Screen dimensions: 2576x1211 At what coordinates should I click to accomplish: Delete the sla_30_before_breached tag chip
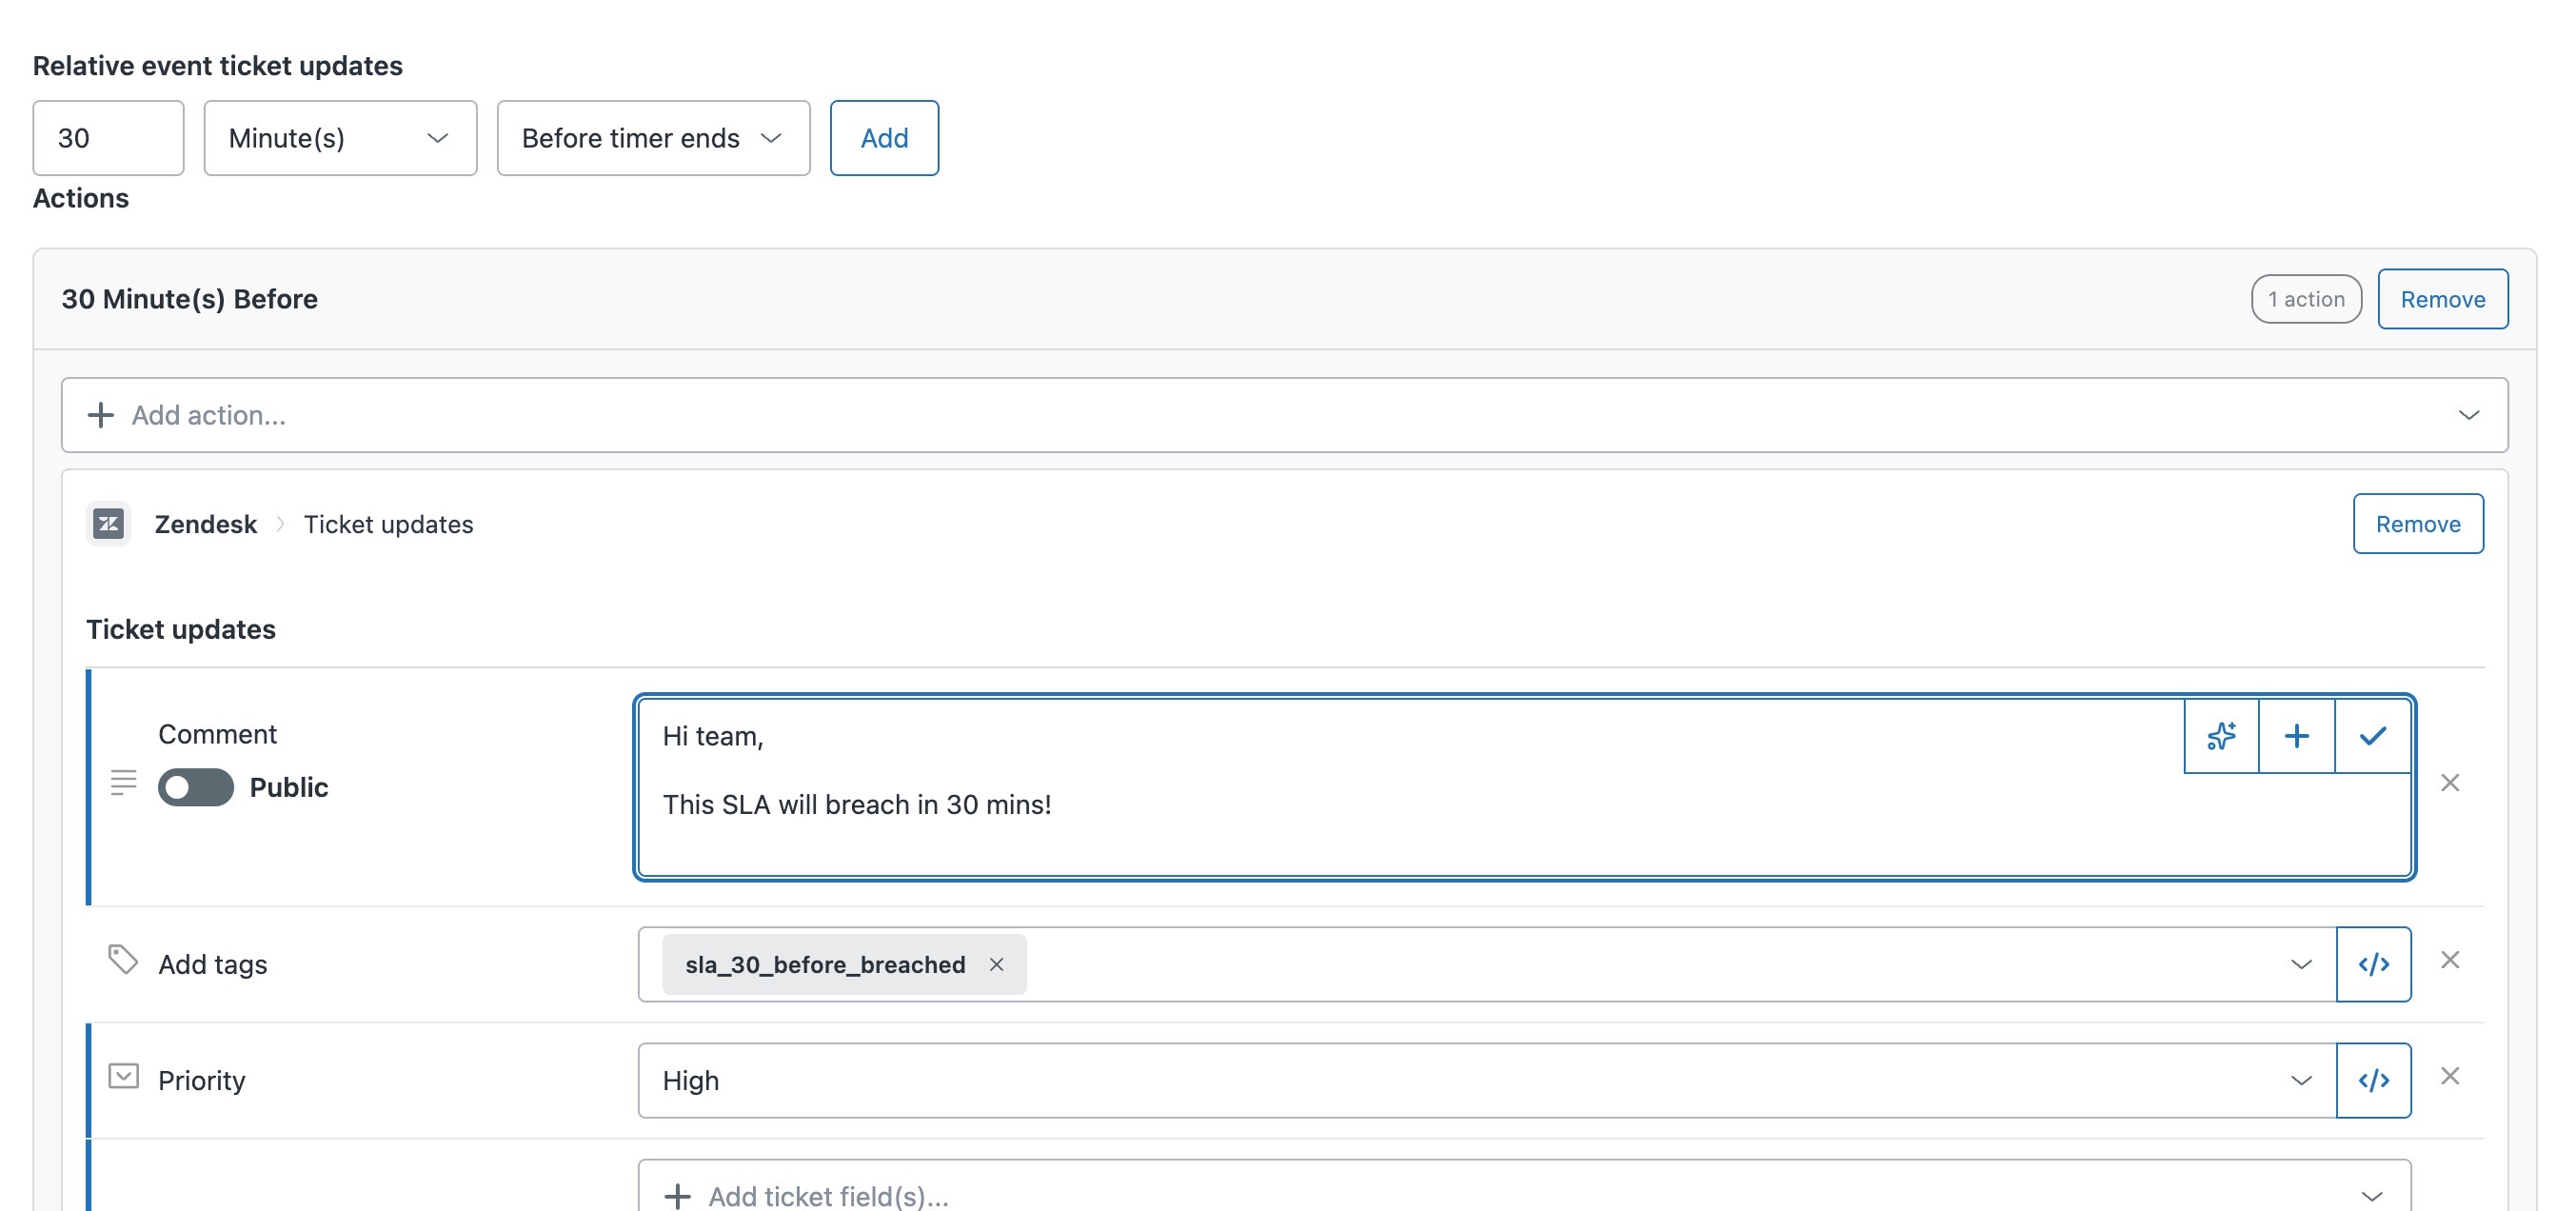(996, 964)
